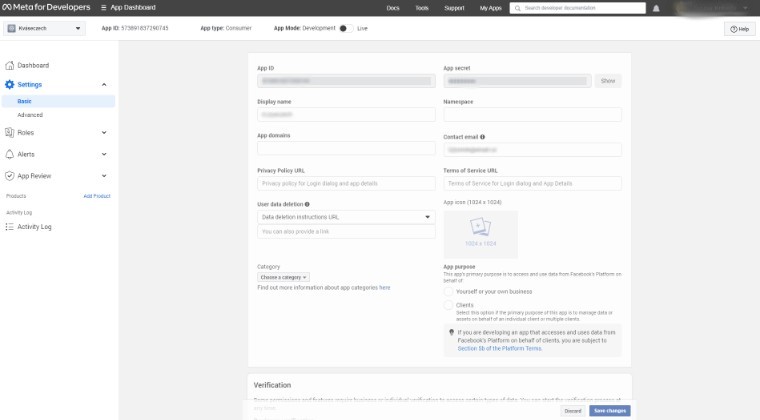Open Dashboard in sidebar
The height and width of the screenshot is (420, 760).
click(33, 65)
